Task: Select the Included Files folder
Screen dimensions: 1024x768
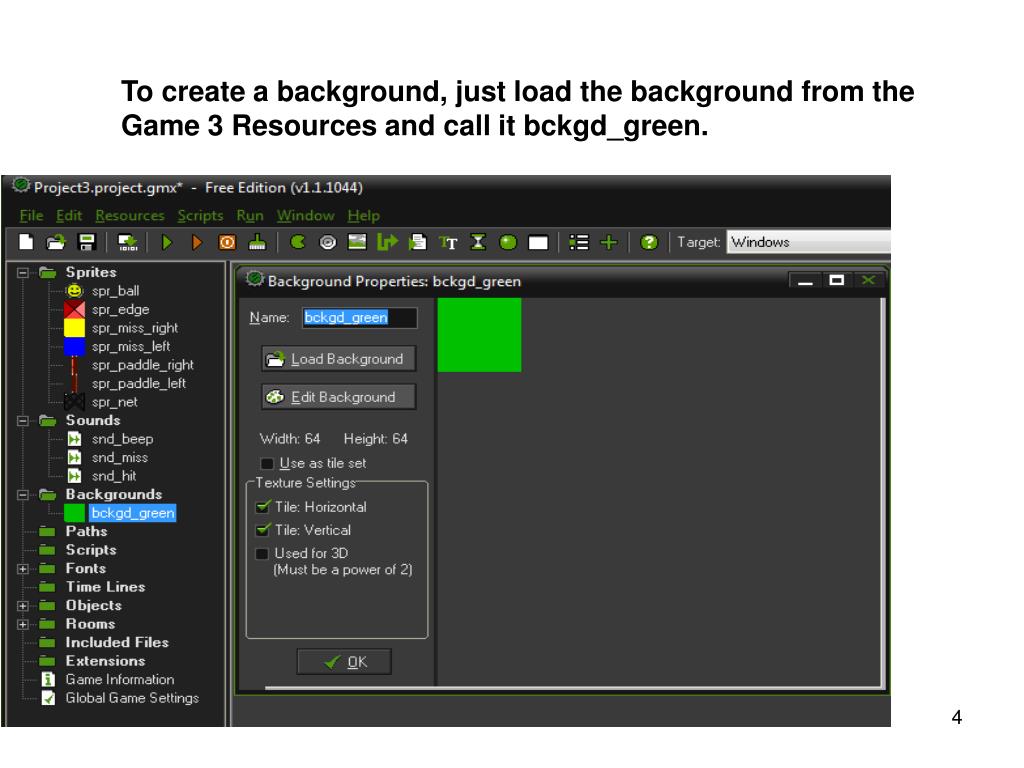Action: click(117, 643)
